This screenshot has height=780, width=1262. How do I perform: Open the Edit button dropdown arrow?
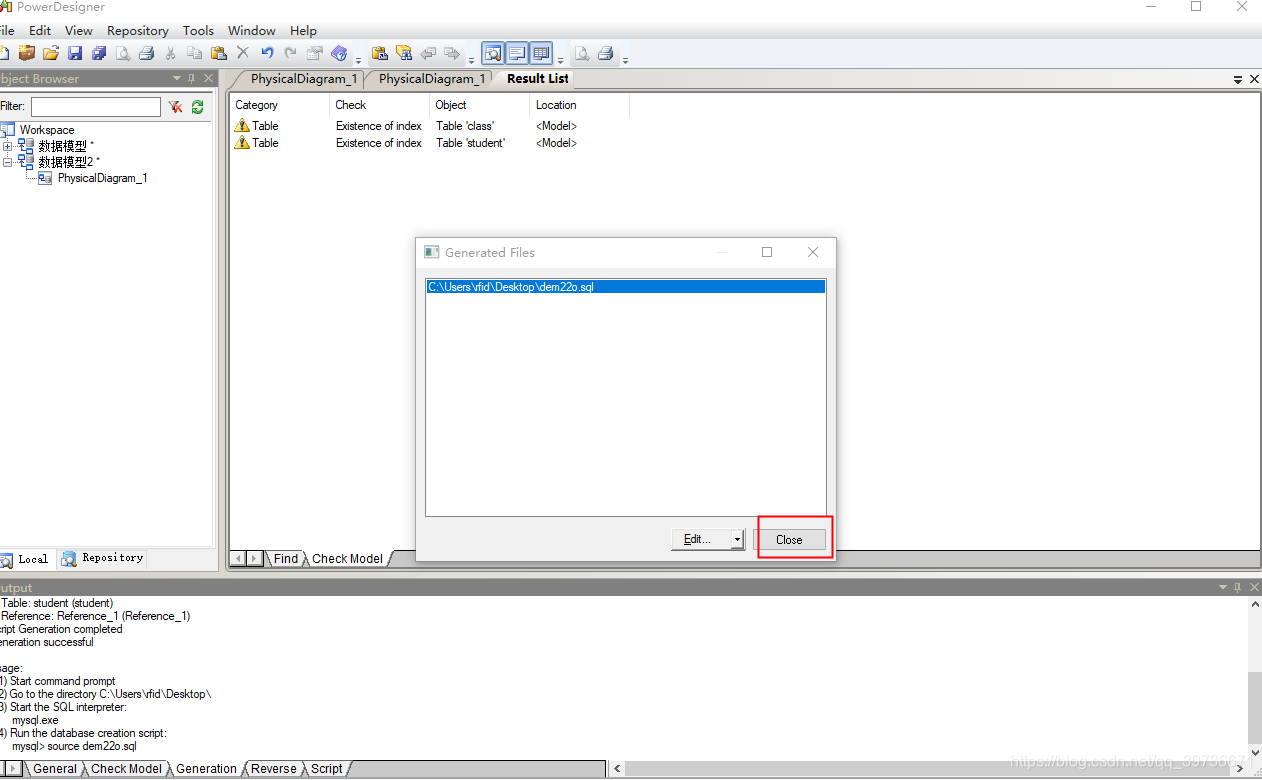pyautogui.click(x=738, y=539)
